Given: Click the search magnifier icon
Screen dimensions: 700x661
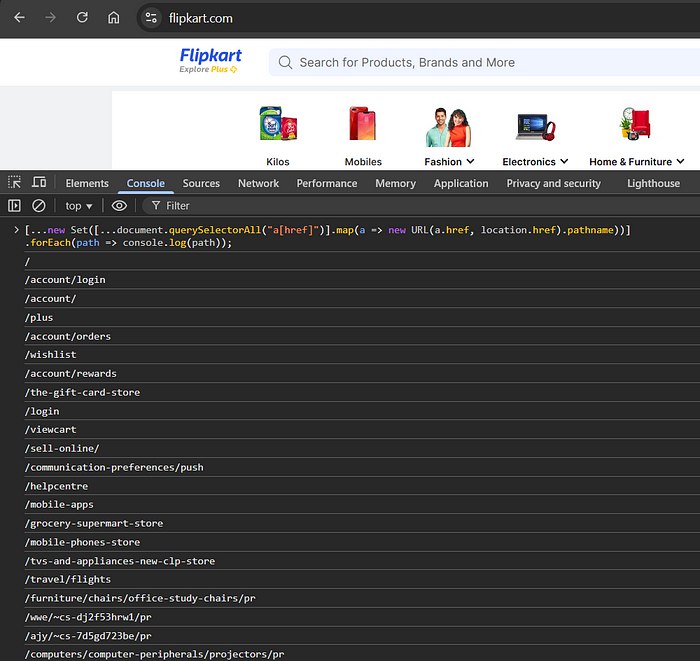Looking at the screenshot, I should (x=285, y=62).
